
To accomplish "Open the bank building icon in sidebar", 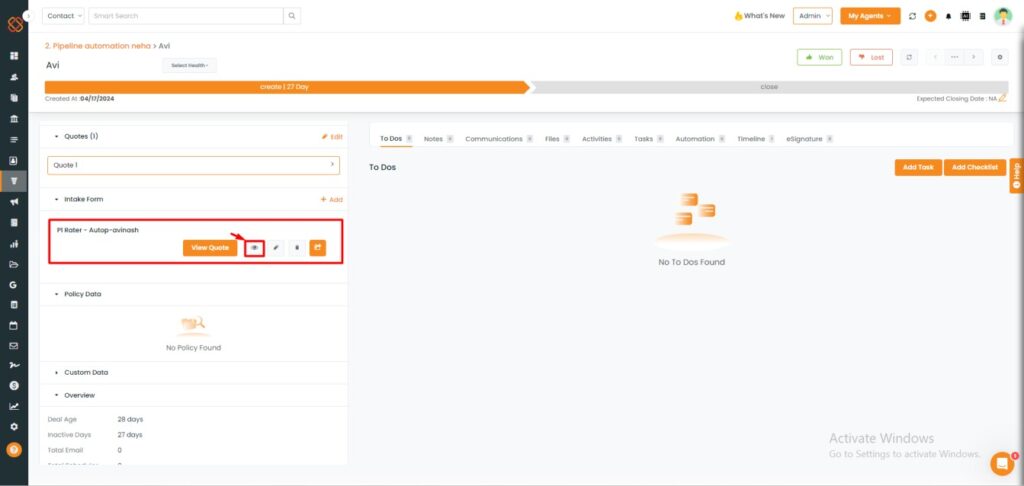I will [x=14, y=119].
